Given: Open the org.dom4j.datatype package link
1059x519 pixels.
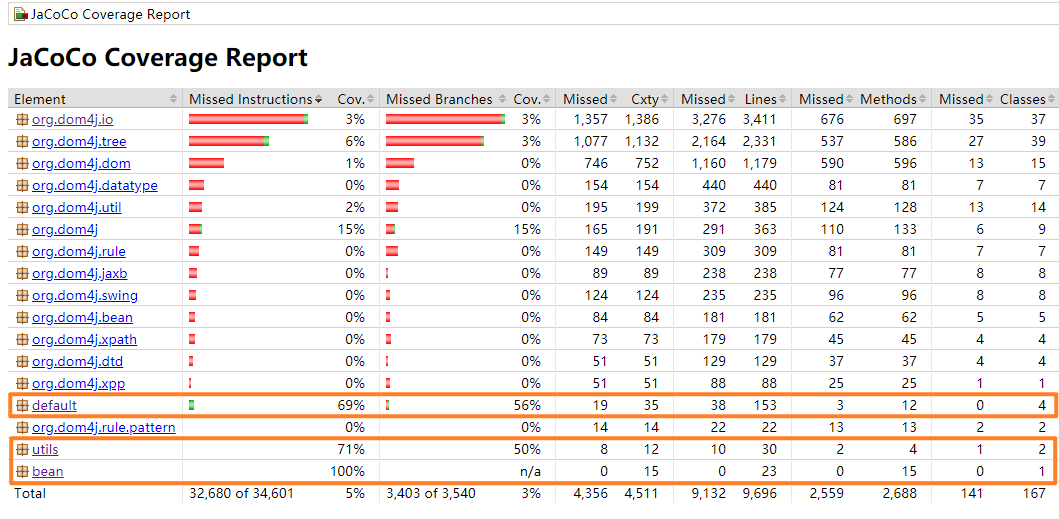Looking at the screenshot, I should (95, 186).
